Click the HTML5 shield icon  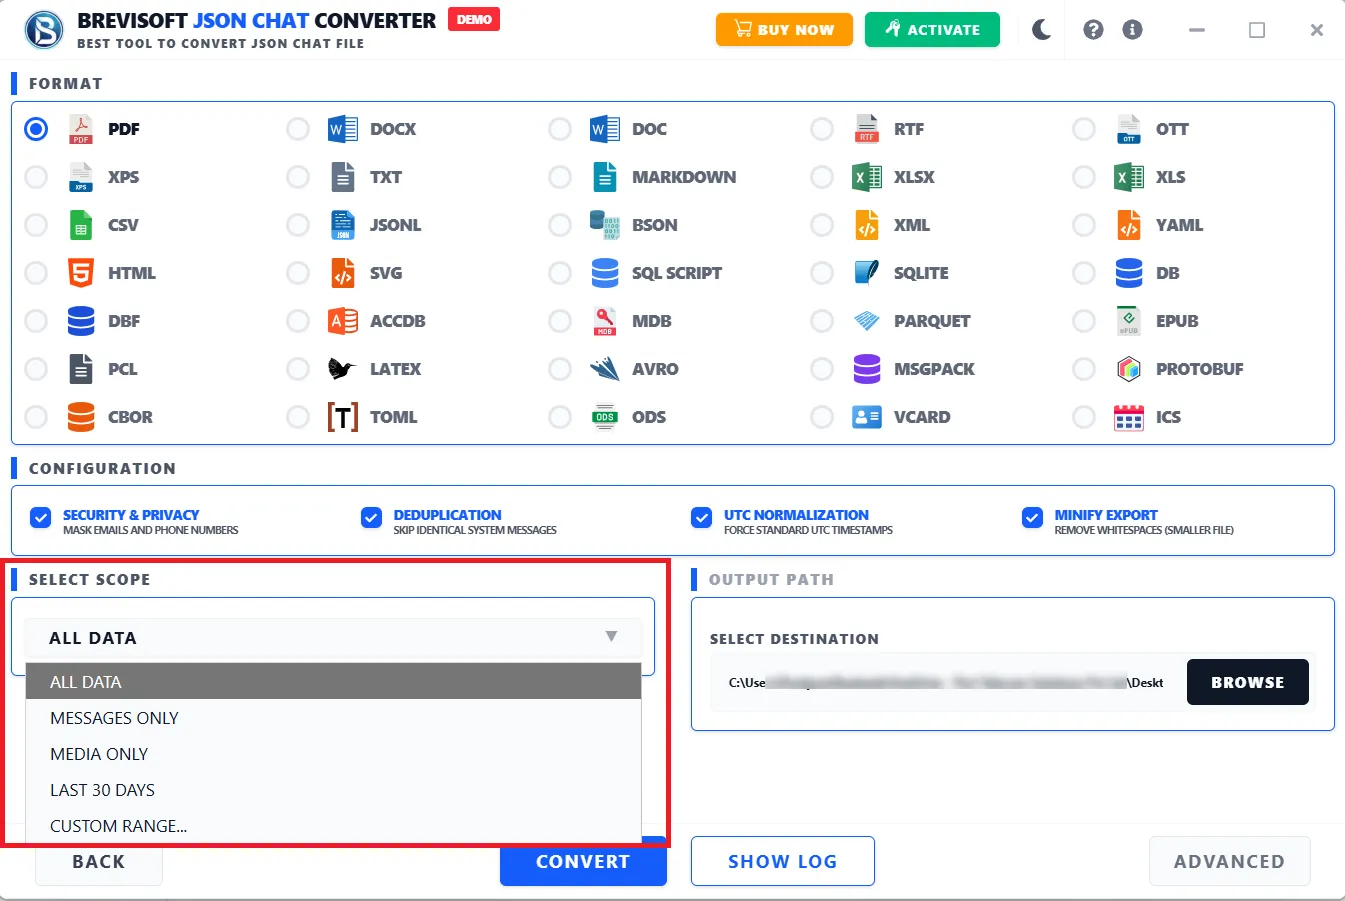pyautogui.click(x=81, y=273)
